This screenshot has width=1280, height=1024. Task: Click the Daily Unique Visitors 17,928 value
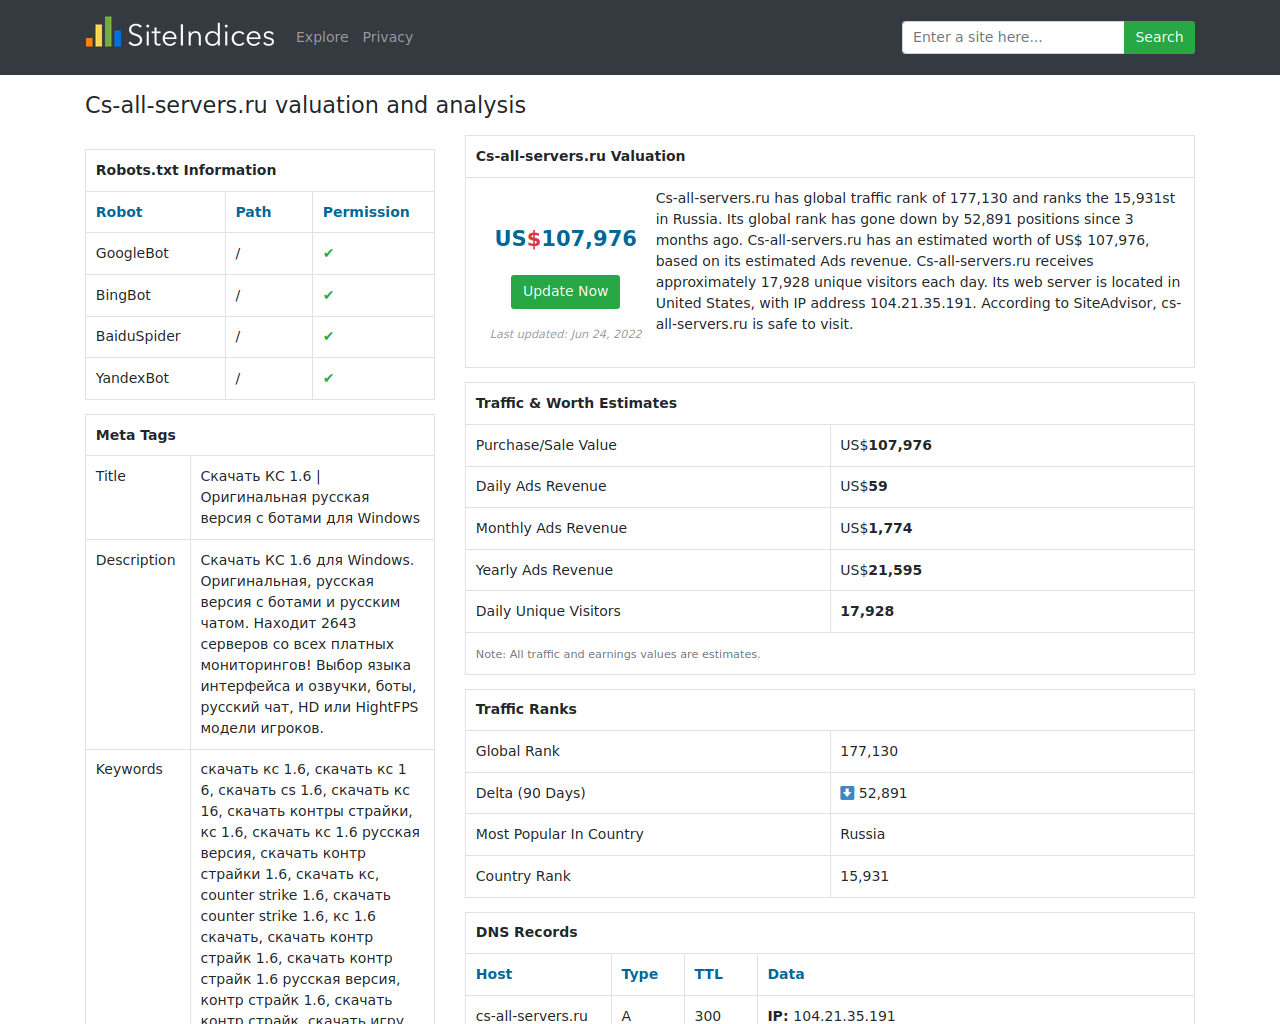(867, 611)
